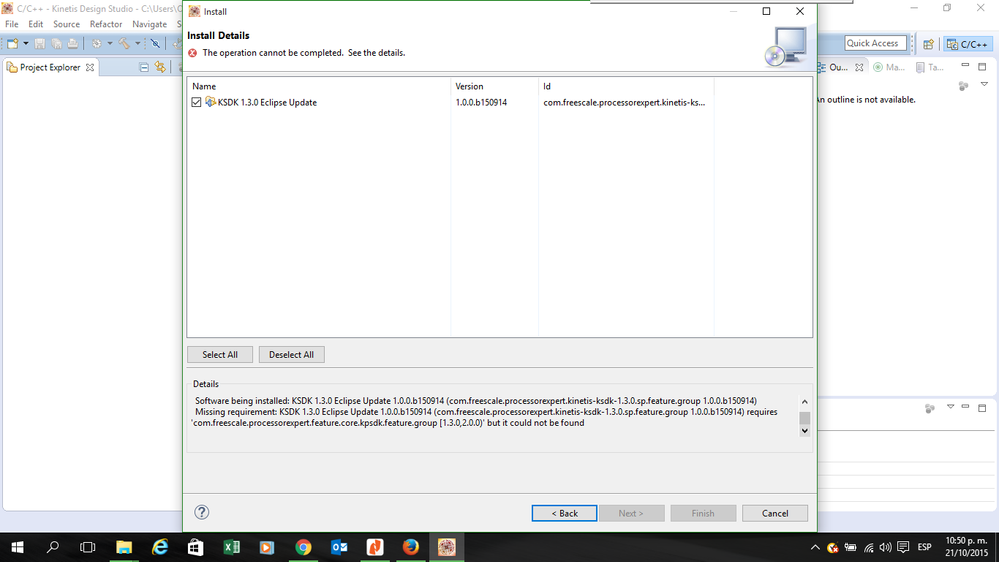Click the Outline panel grayed dots icon
The image size is (999, 562).
(x=963, y=85)
